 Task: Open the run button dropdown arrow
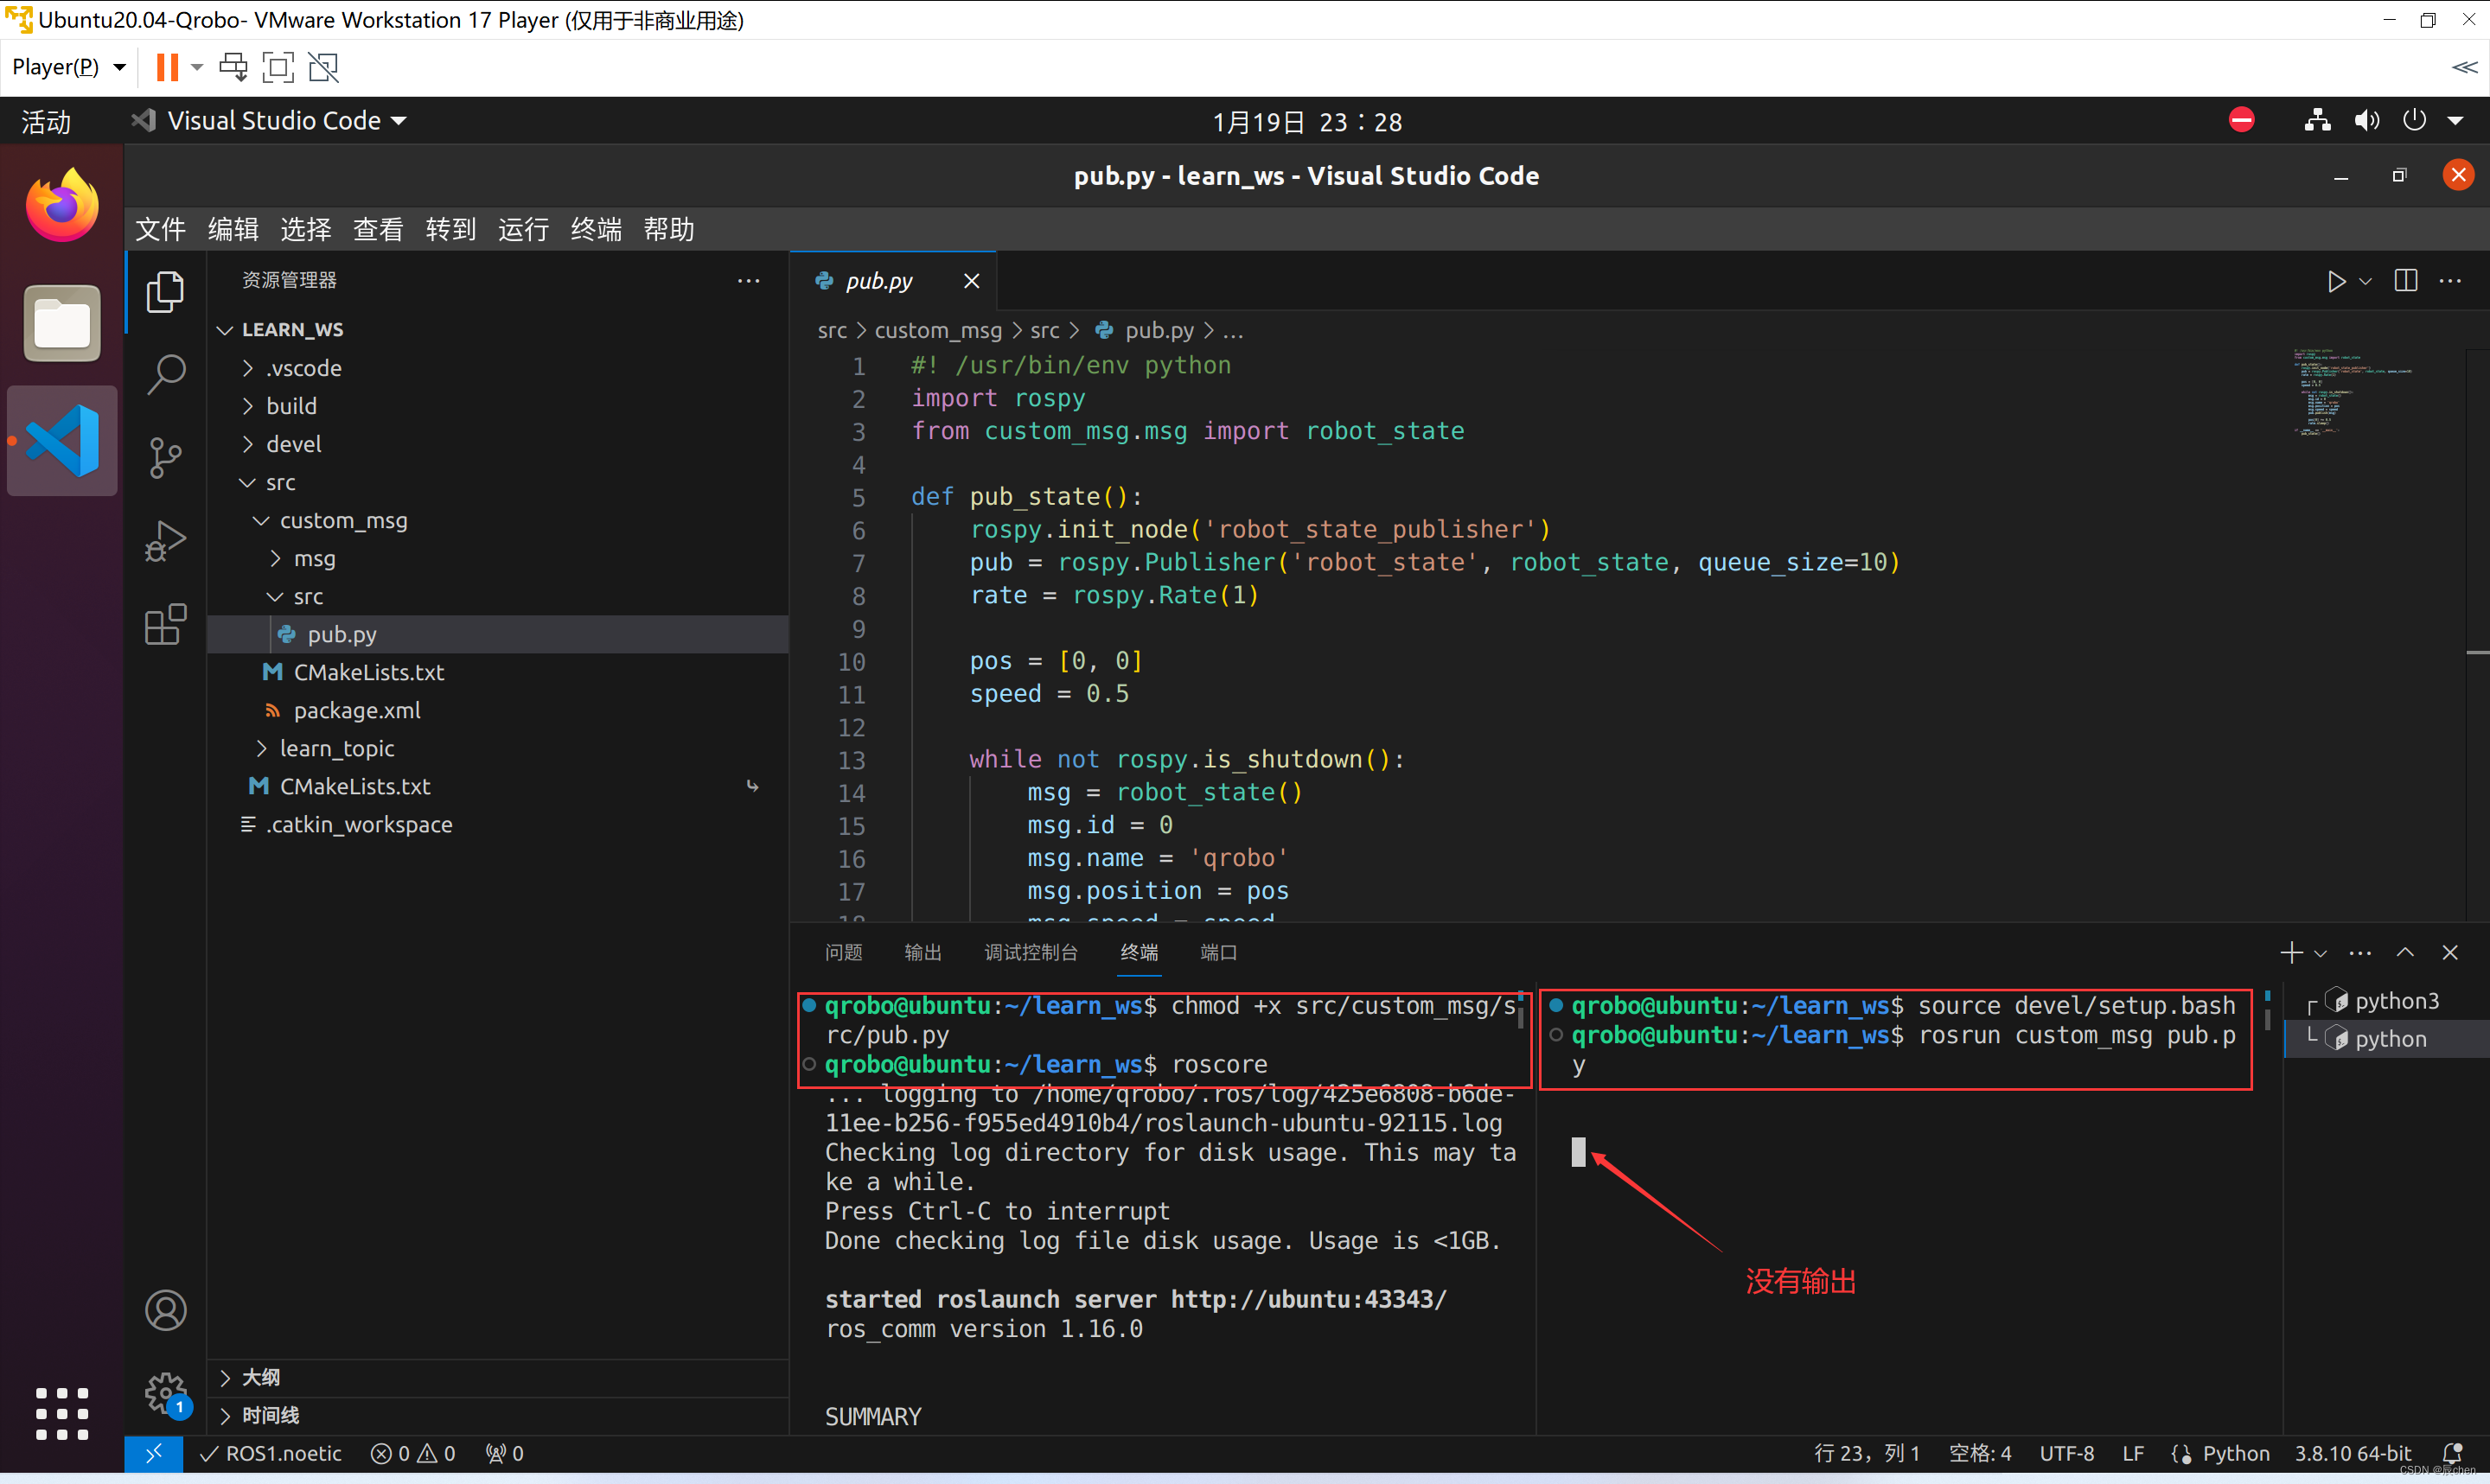point(2366,282)
